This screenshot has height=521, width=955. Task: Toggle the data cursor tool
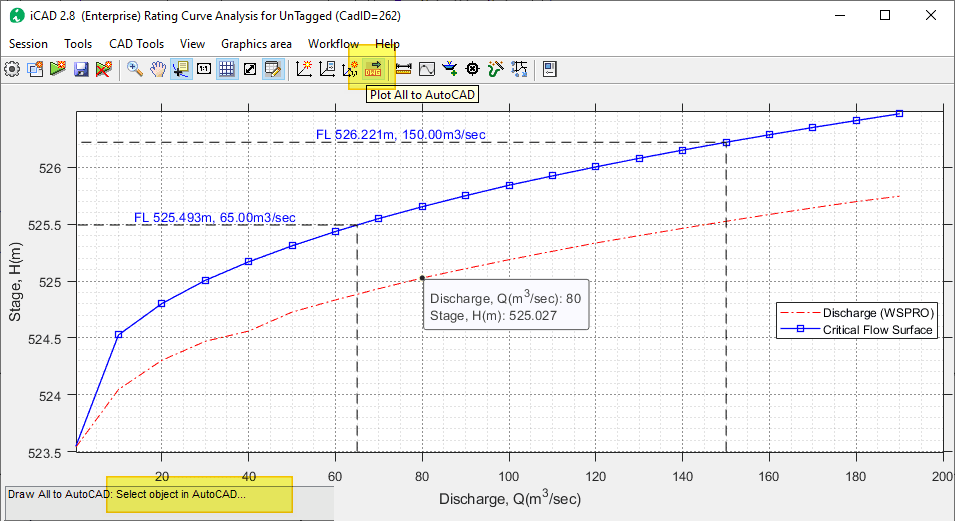pos(181,69)
